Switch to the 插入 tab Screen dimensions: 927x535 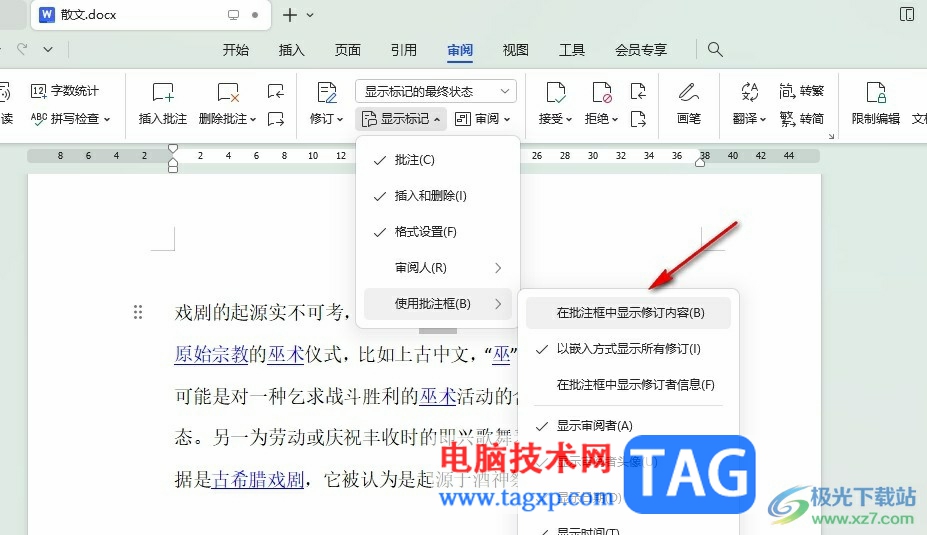point(291,50)
